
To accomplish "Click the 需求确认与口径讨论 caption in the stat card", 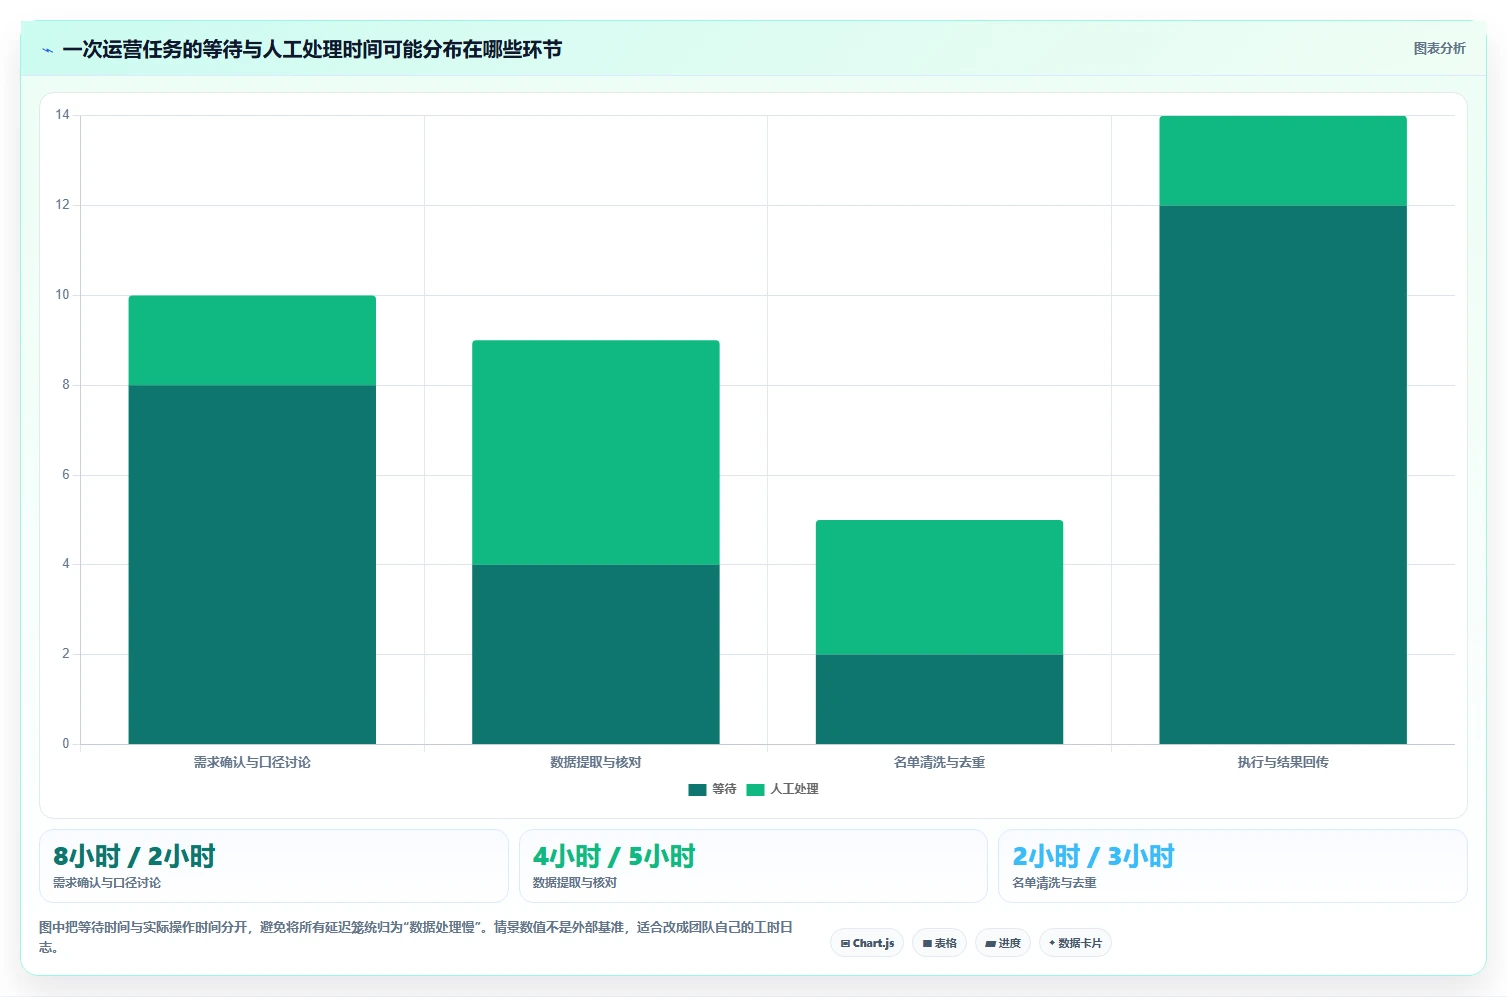I will 107,883.
